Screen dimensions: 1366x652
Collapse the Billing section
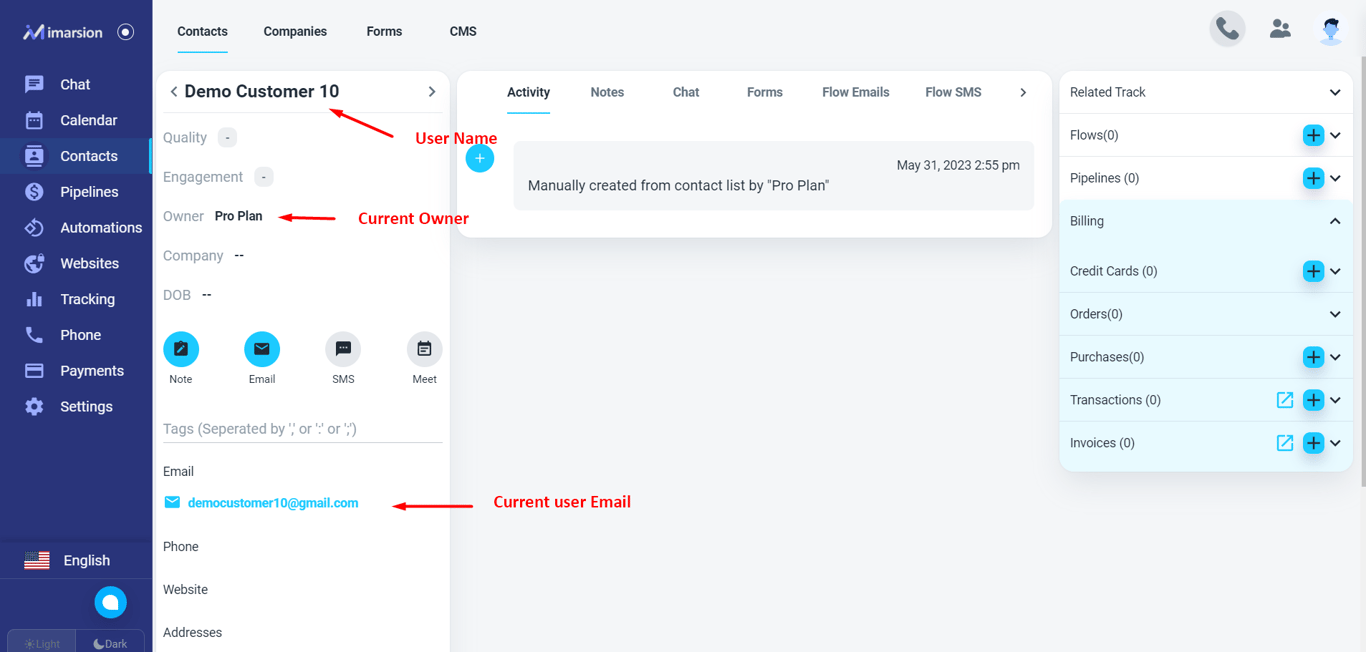click(1335, 221)
